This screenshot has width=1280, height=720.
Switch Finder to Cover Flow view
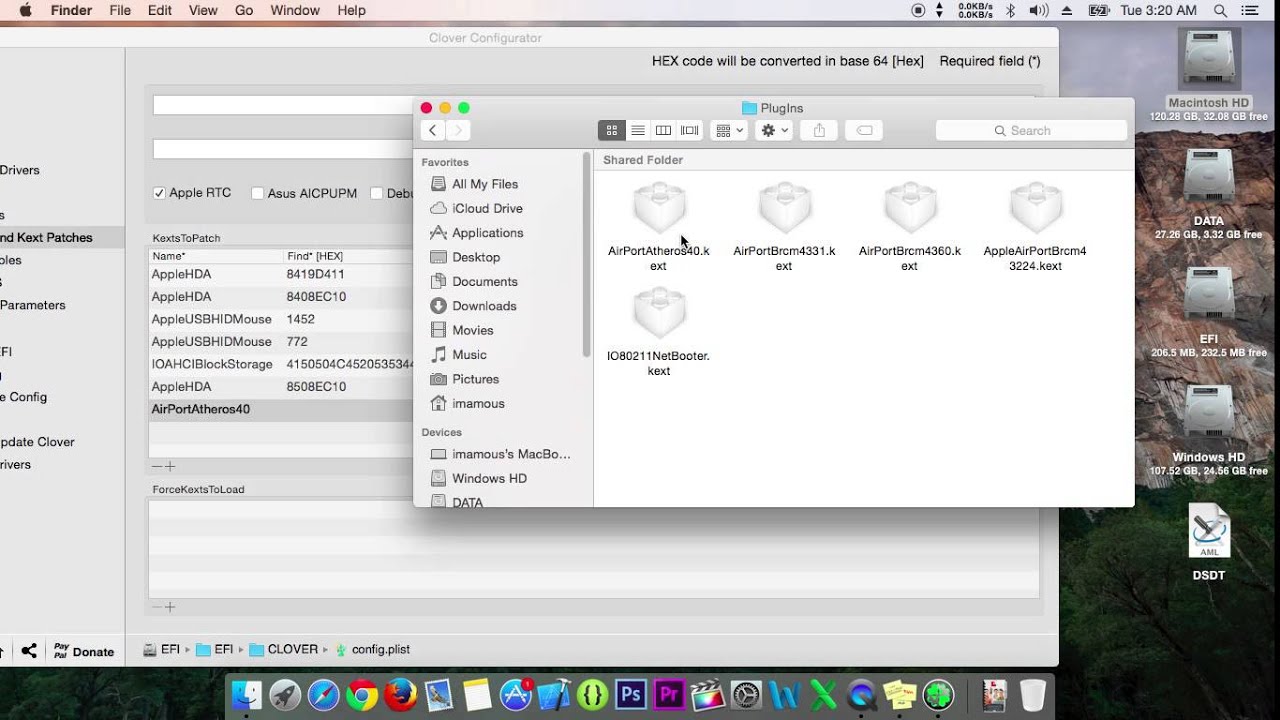pos(690,131)
